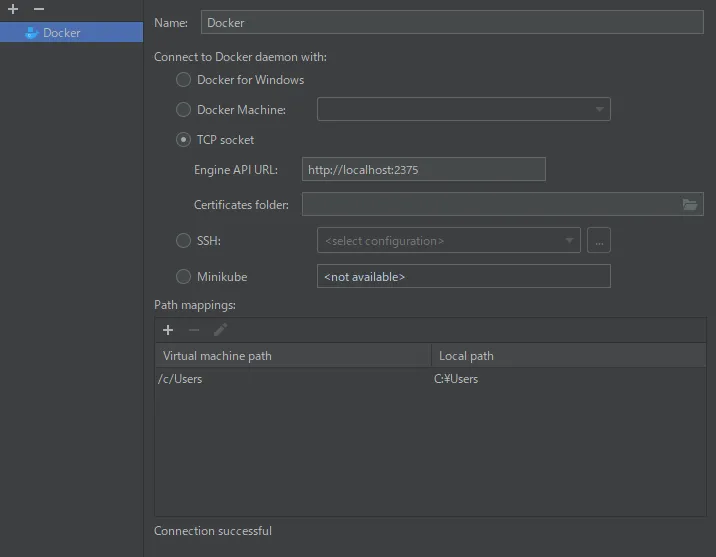Image resolution: width=716 pixels, height=557 pixels.
Task: Open the Docker Machine dropdown list
Action: point(464,110)
